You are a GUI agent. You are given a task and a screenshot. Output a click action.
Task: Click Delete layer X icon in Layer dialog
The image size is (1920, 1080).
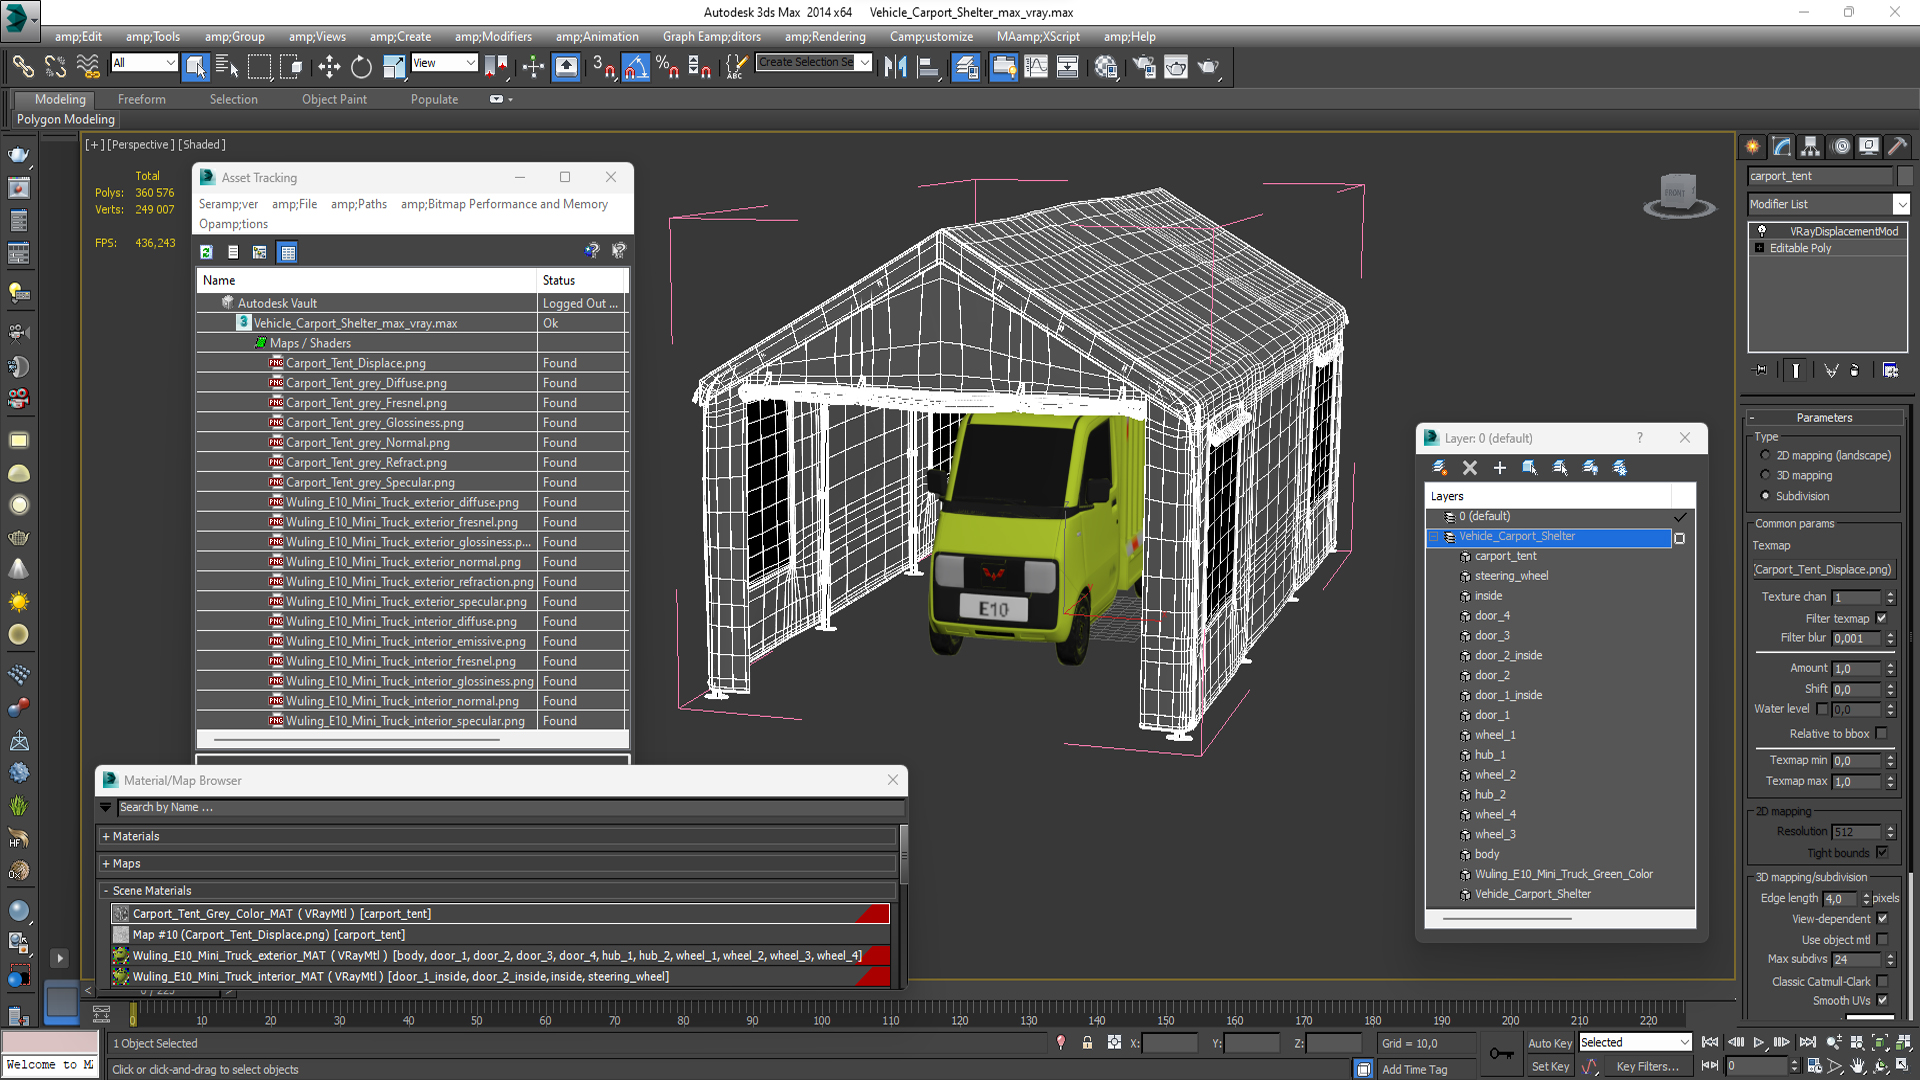tap(1470, 467)
